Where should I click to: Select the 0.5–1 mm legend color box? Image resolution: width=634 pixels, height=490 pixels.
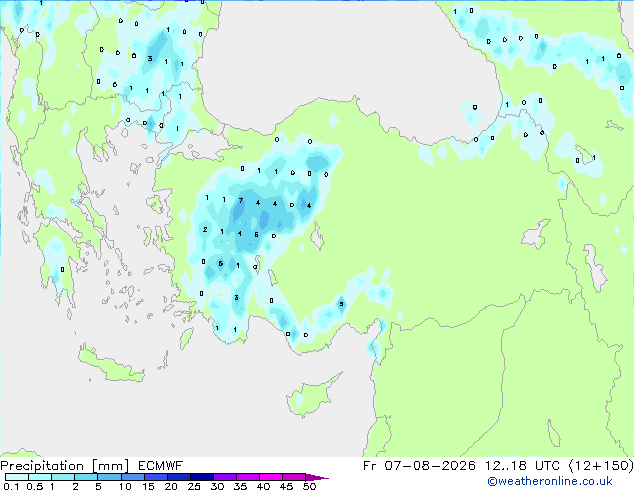click(x=40, y=477)
